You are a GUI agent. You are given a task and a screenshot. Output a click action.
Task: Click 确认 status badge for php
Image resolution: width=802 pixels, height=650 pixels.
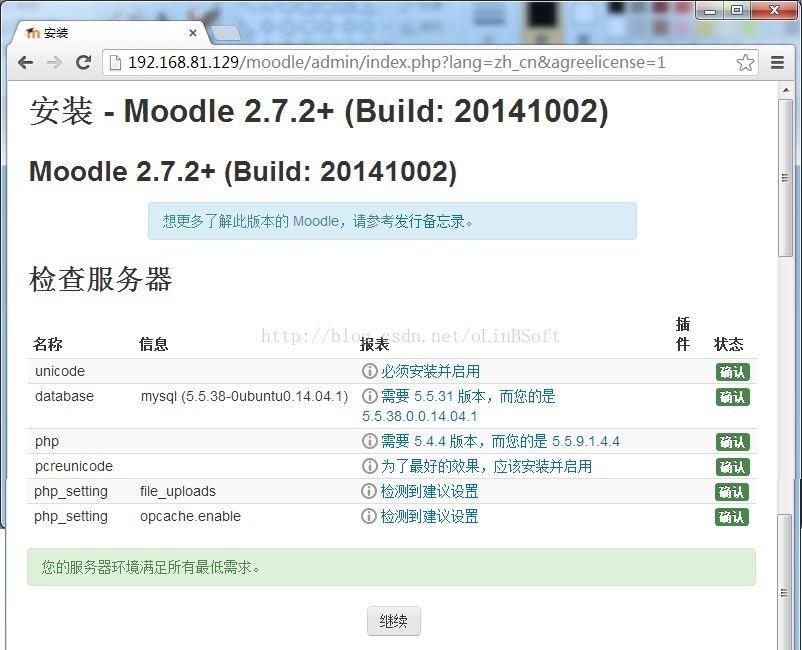[x=732, y=442]
